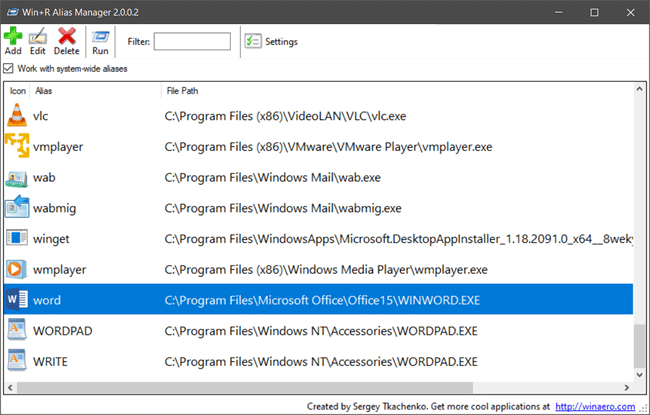This screenshot has height=415, width=650.
Task: Select the wmplayer alias text
Action: click(x=60, y=269)
